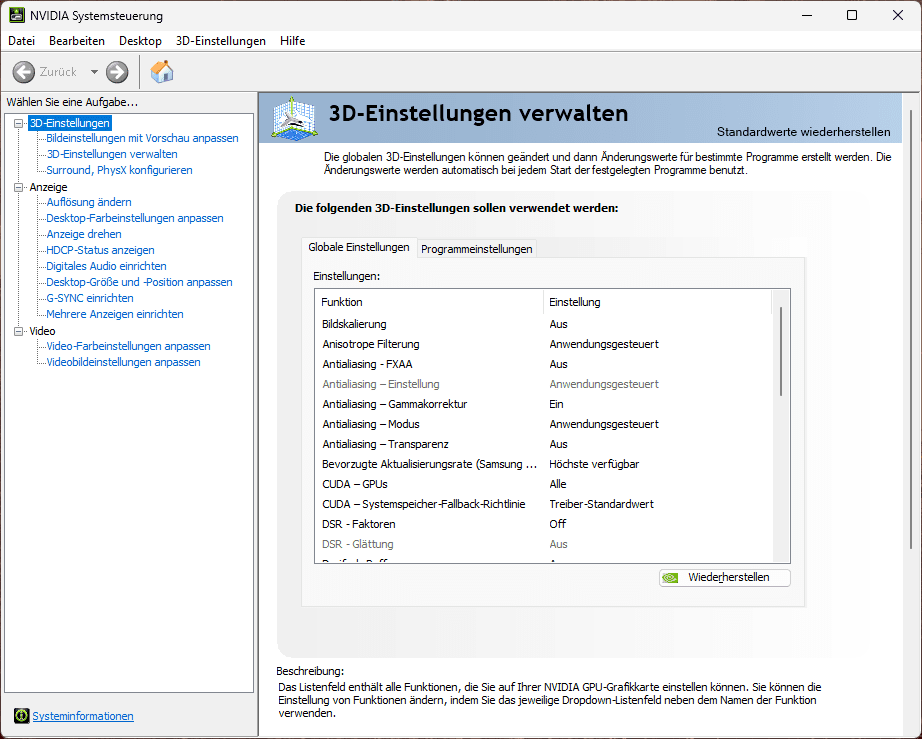Click the Wiederherstellen button
Viewport: 922px width, 739px height.
point(724,578)
